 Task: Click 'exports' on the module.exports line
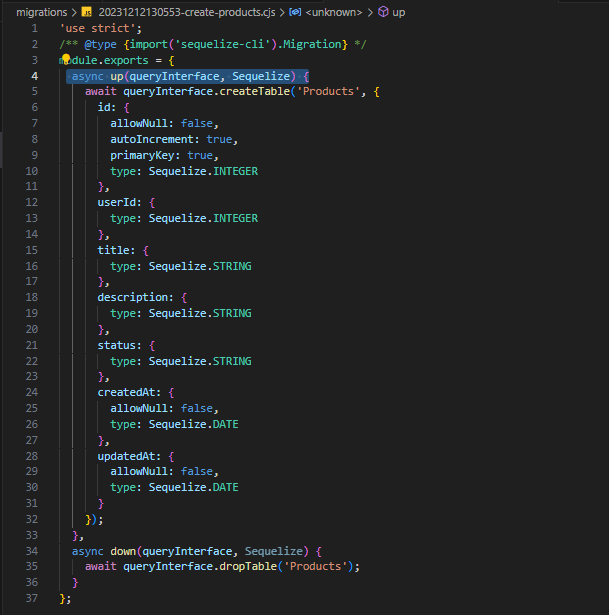tap(126, 60)
